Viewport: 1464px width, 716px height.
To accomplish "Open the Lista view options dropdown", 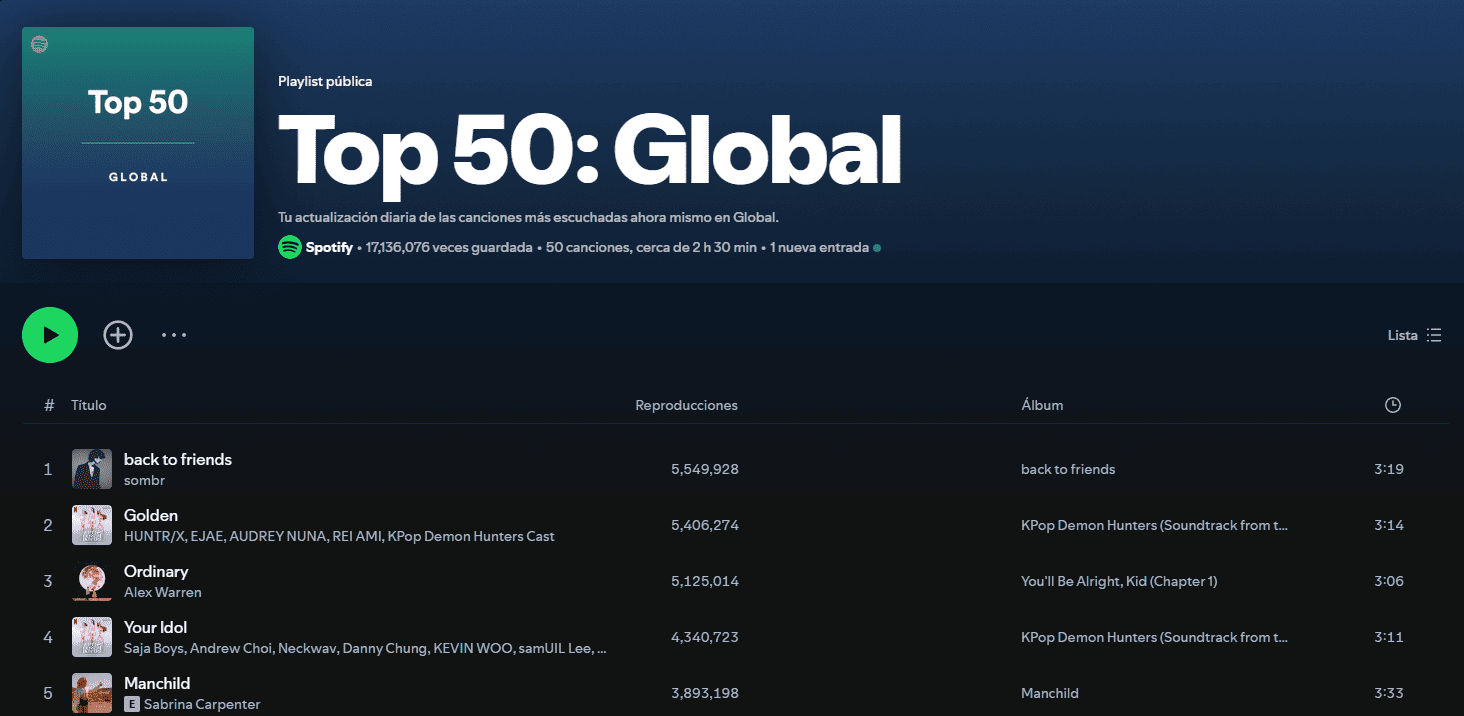I will pyautogui.click(x=1414, y=335).
